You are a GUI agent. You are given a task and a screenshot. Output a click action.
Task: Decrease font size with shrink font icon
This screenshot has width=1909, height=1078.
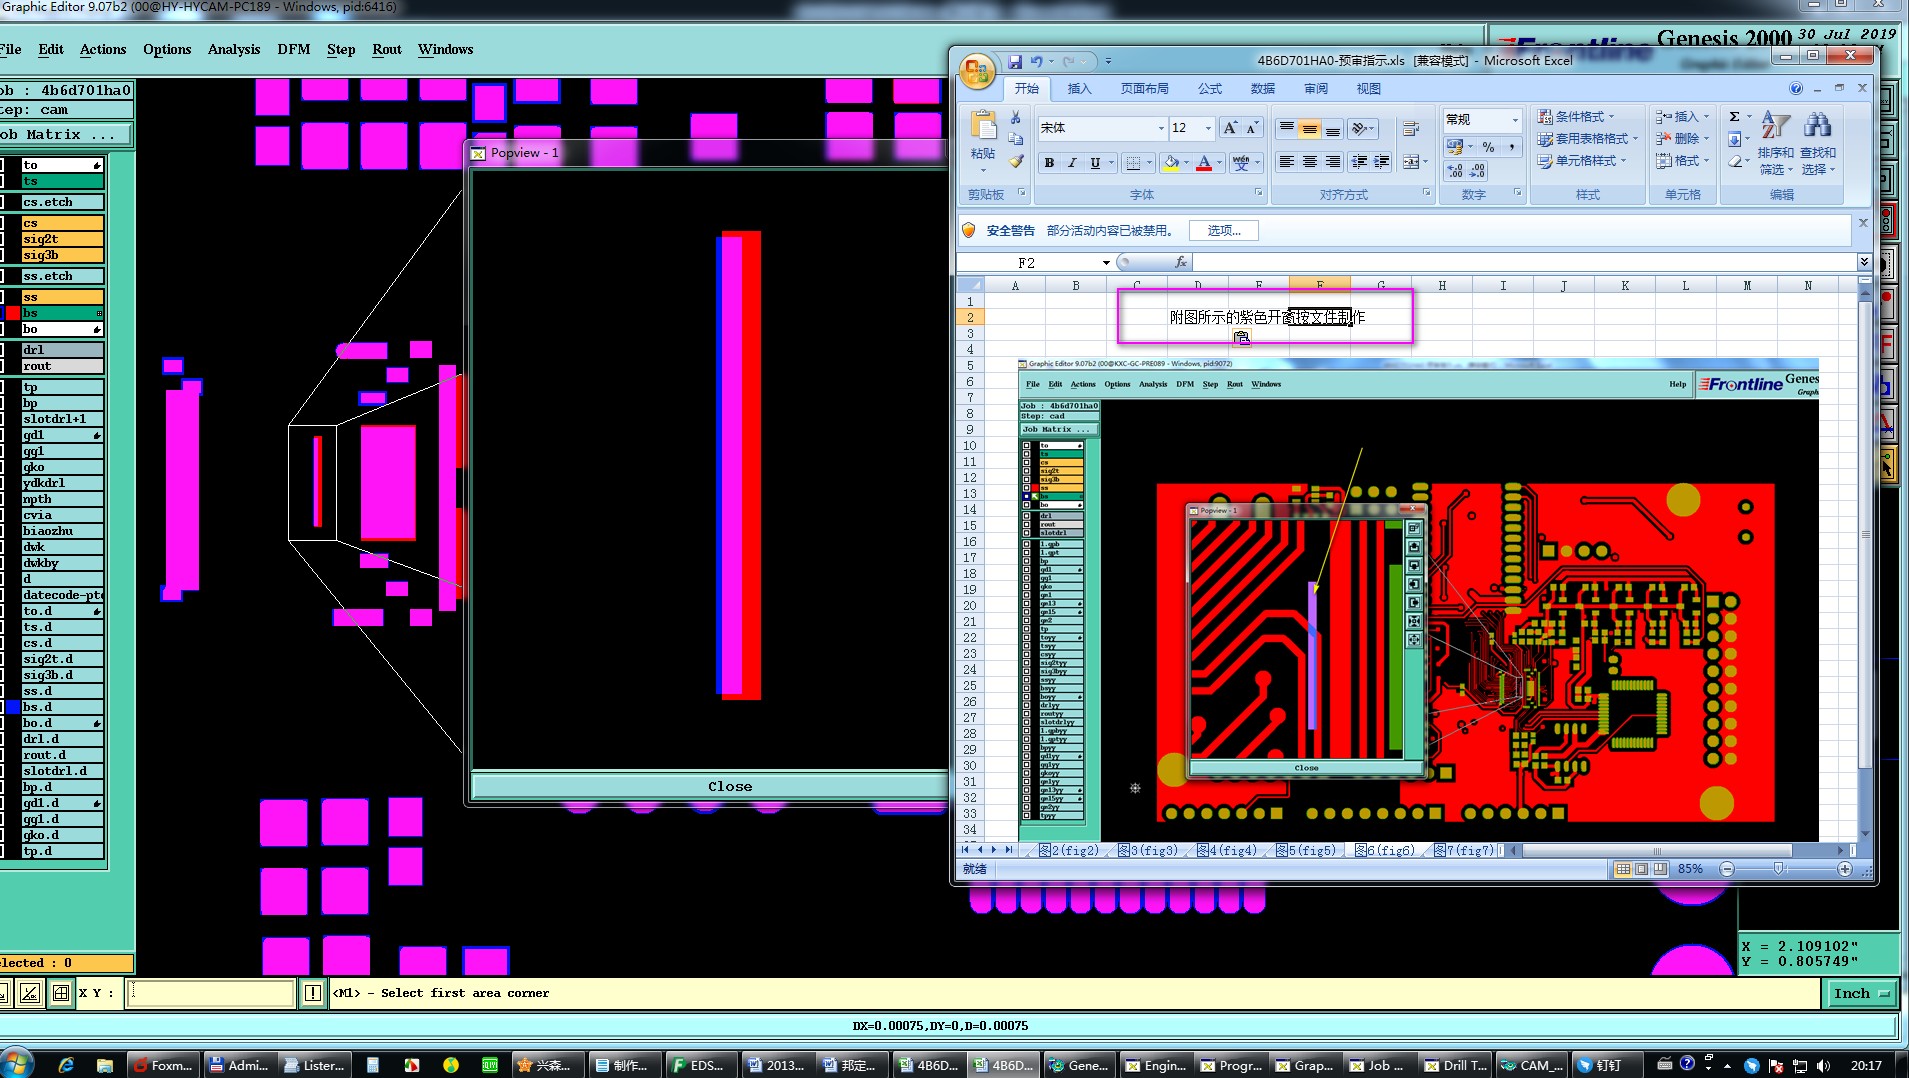1251,128
